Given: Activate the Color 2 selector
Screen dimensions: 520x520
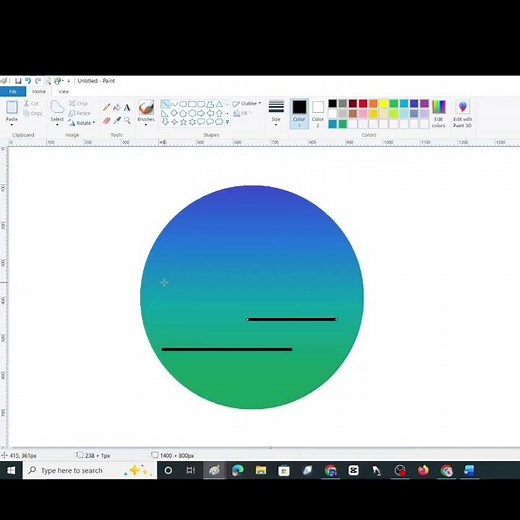Looking at the screenshot, I should (x=318, y=114).
